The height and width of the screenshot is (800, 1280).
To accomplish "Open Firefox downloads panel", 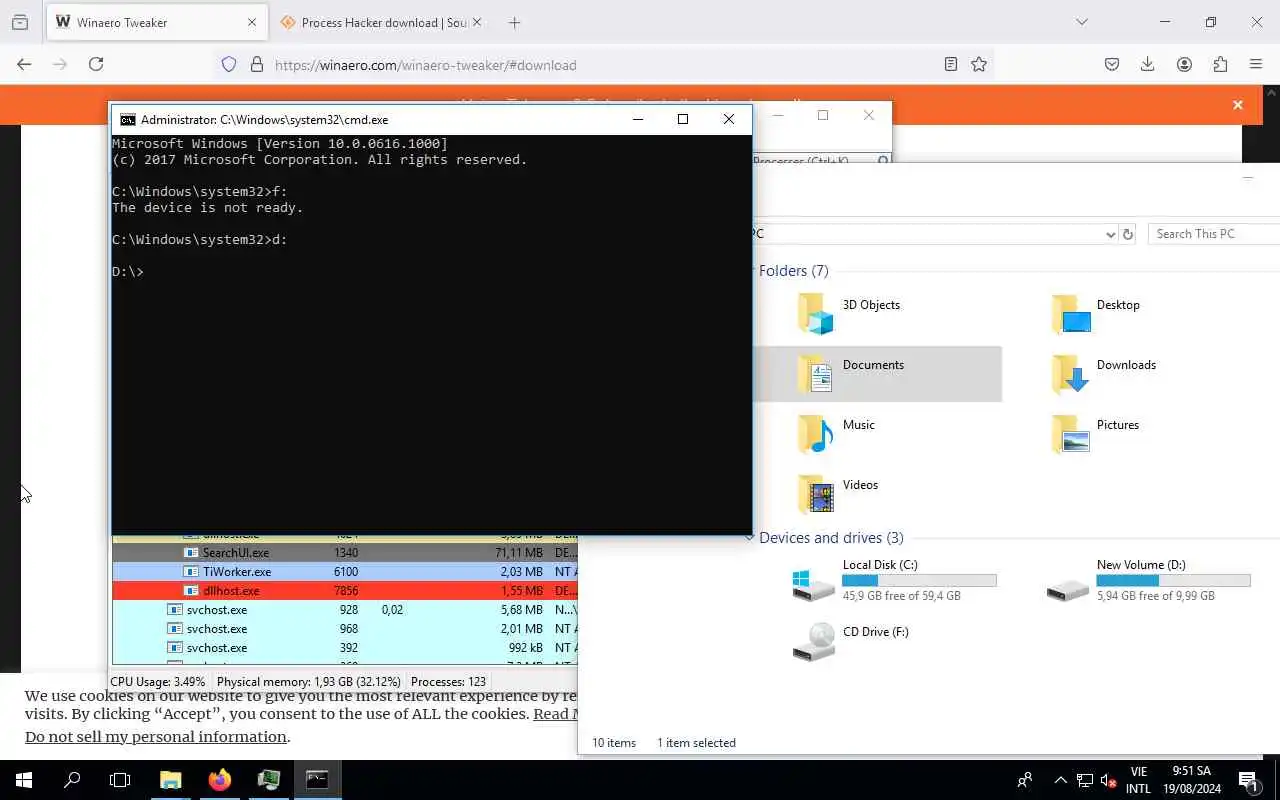I will point(1148,64).
